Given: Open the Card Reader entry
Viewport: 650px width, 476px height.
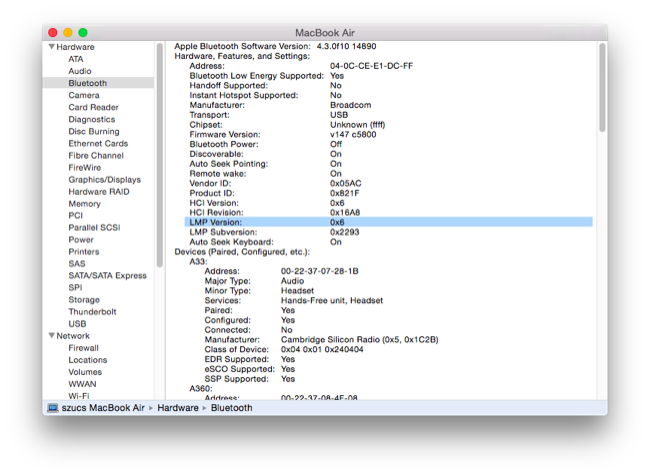Looking at the screenshot, I should [x=93, y=107].
